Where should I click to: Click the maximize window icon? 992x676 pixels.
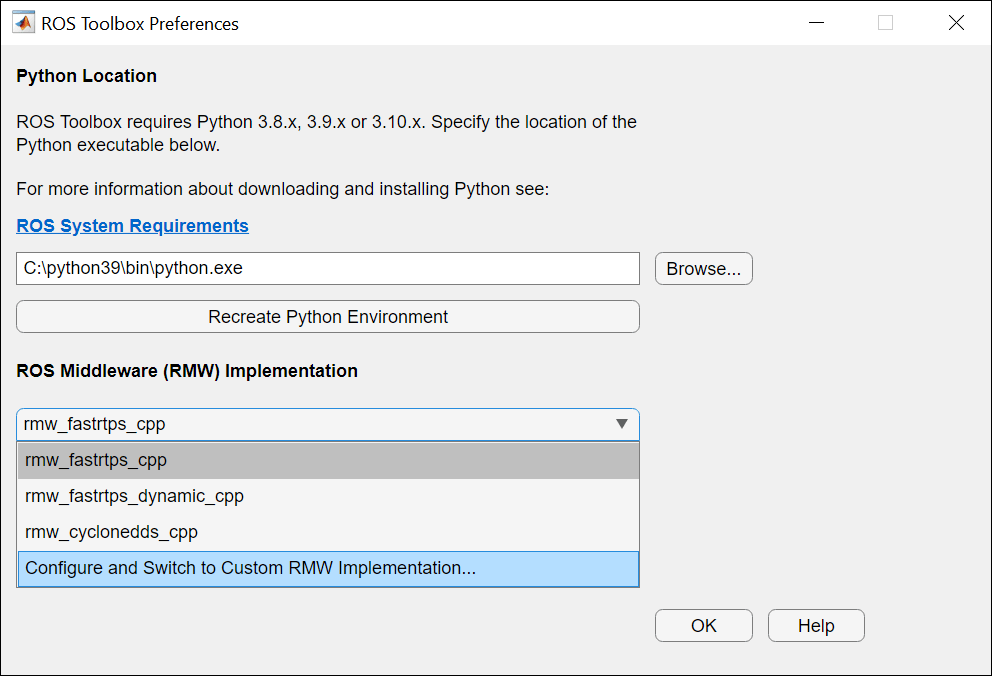tap(886, 23)
